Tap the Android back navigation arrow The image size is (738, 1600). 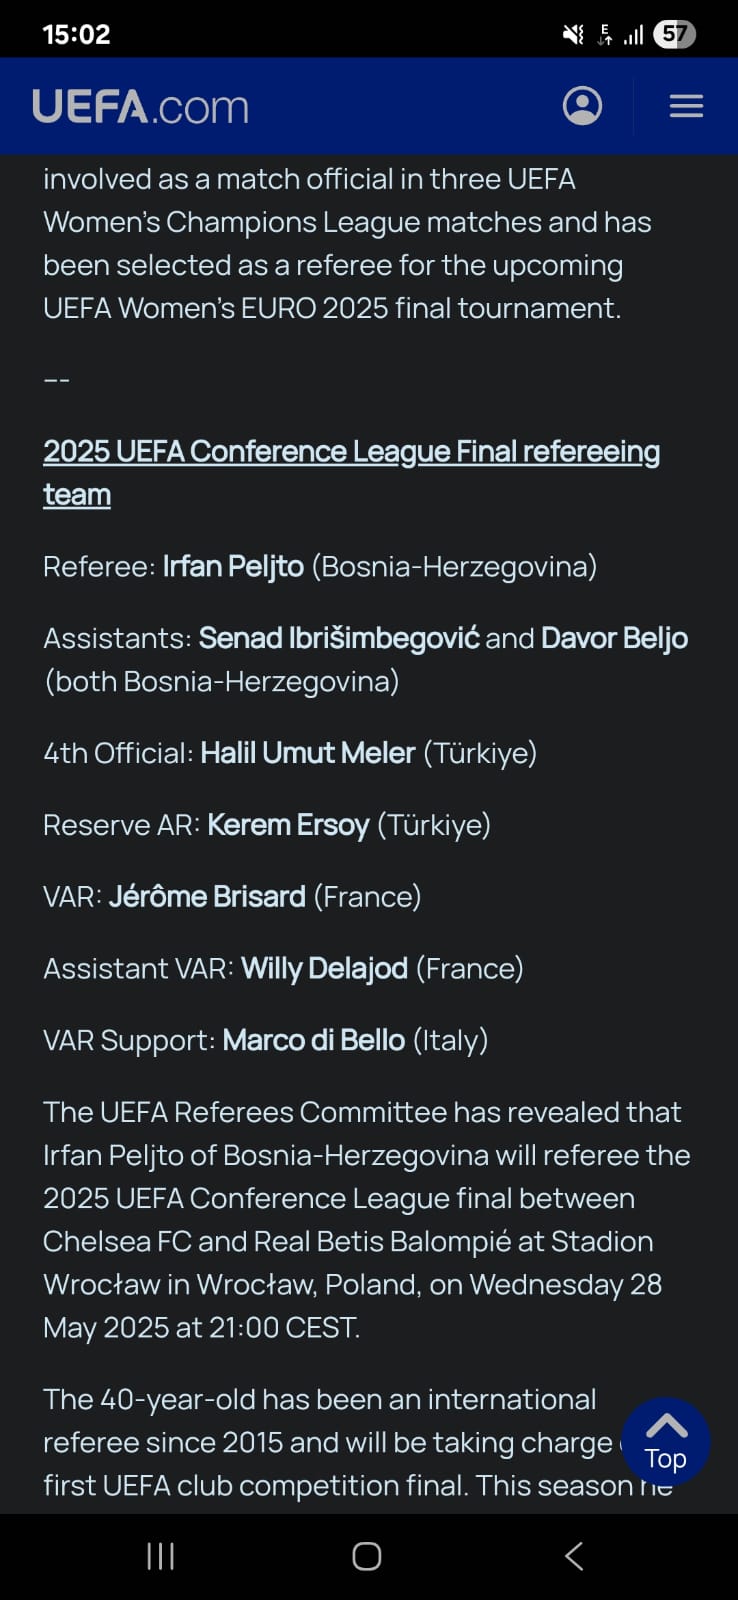pyautogui.click(x=574, y=1556)
